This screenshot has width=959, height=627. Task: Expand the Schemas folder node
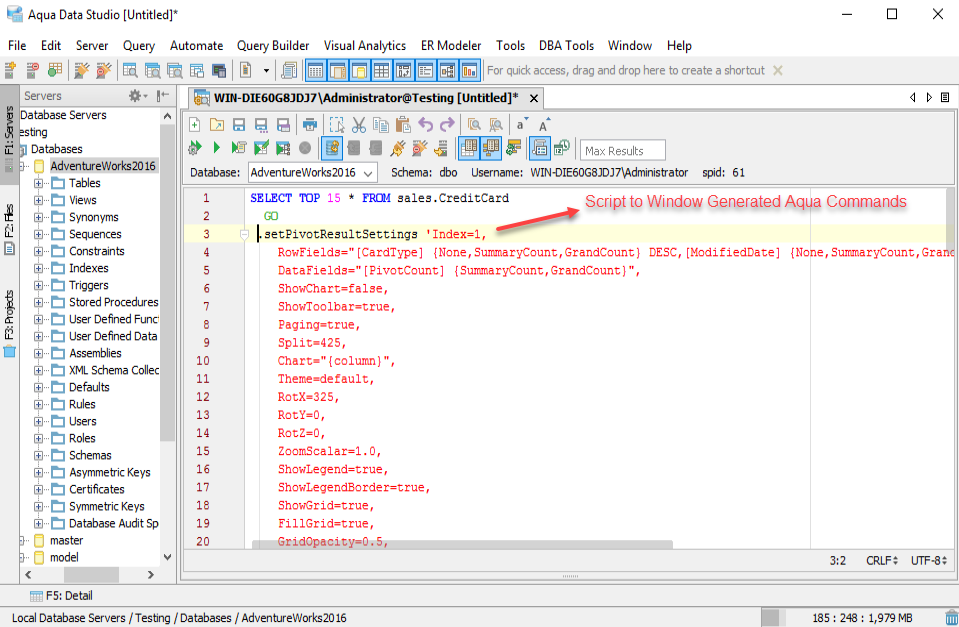[39, 455]
